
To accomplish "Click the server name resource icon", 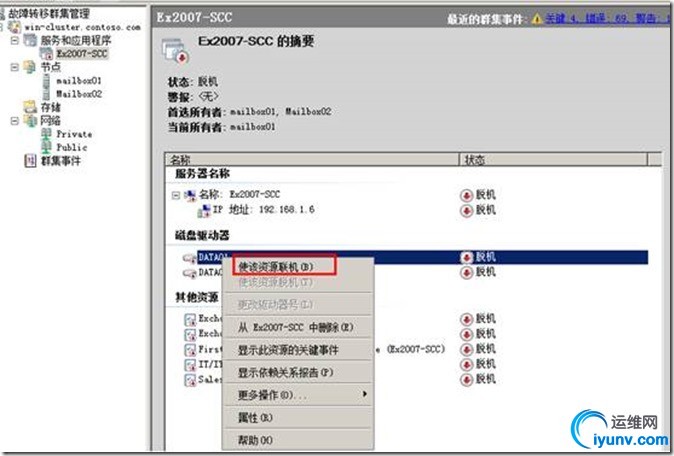I will 190,196.
